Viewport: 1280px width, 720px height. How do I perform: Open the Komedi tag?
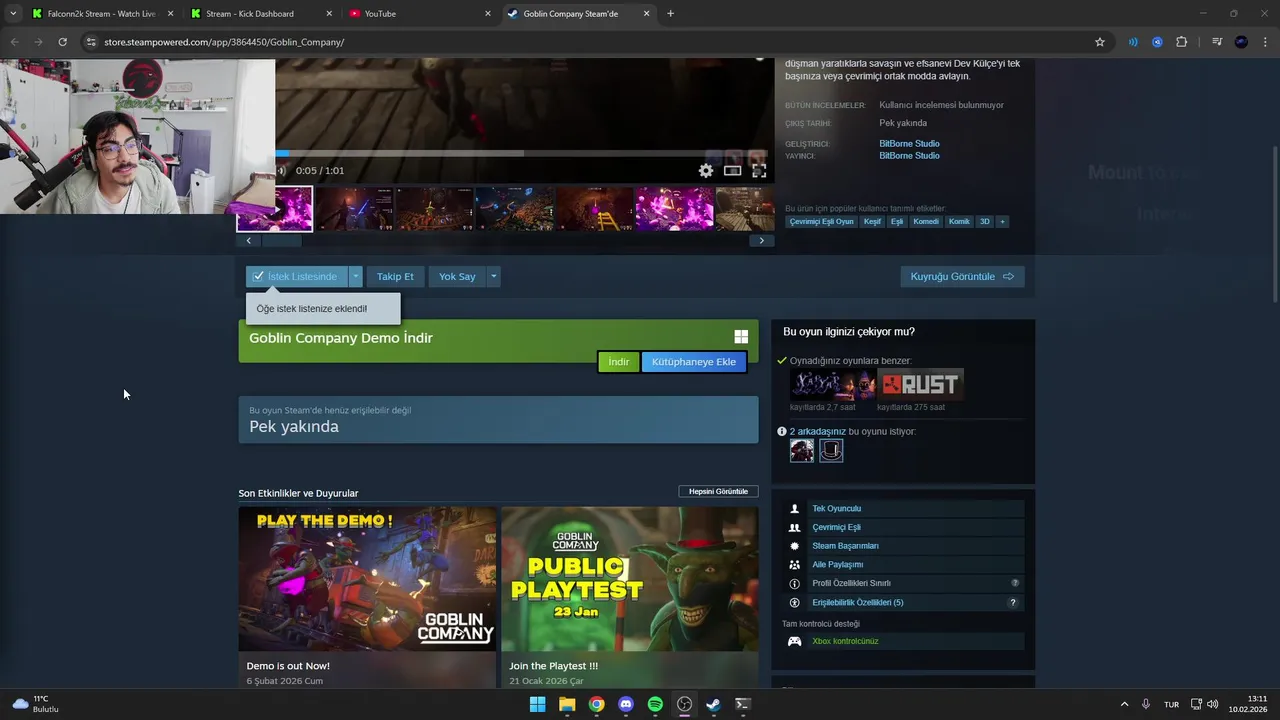[x=926, y=221]
